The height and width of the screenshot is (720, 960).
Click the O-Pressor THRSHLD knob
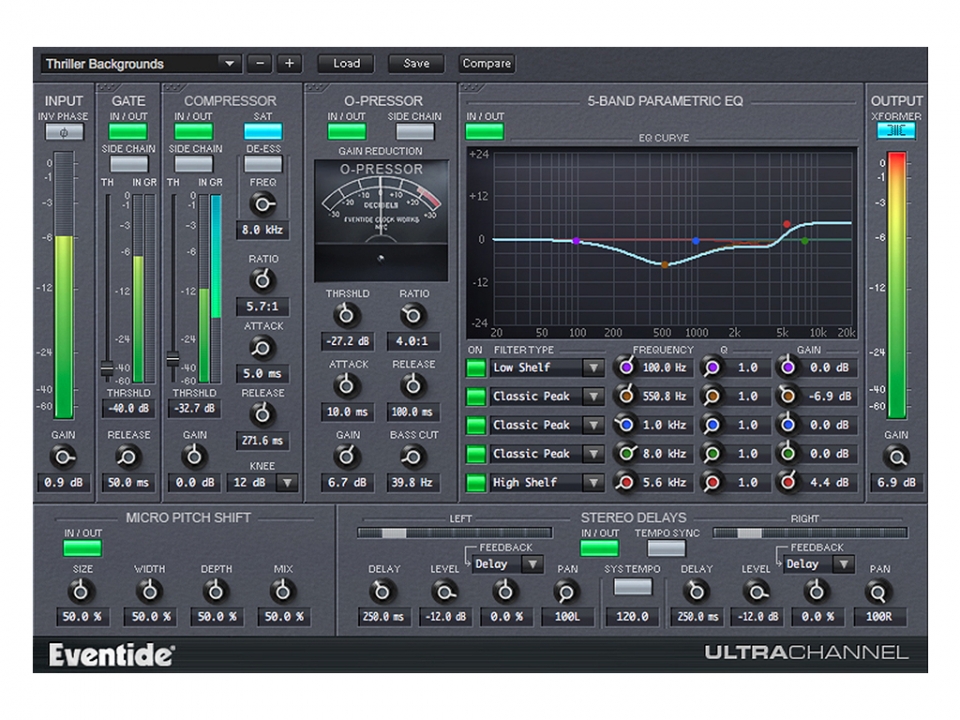(x=347, y=316)
